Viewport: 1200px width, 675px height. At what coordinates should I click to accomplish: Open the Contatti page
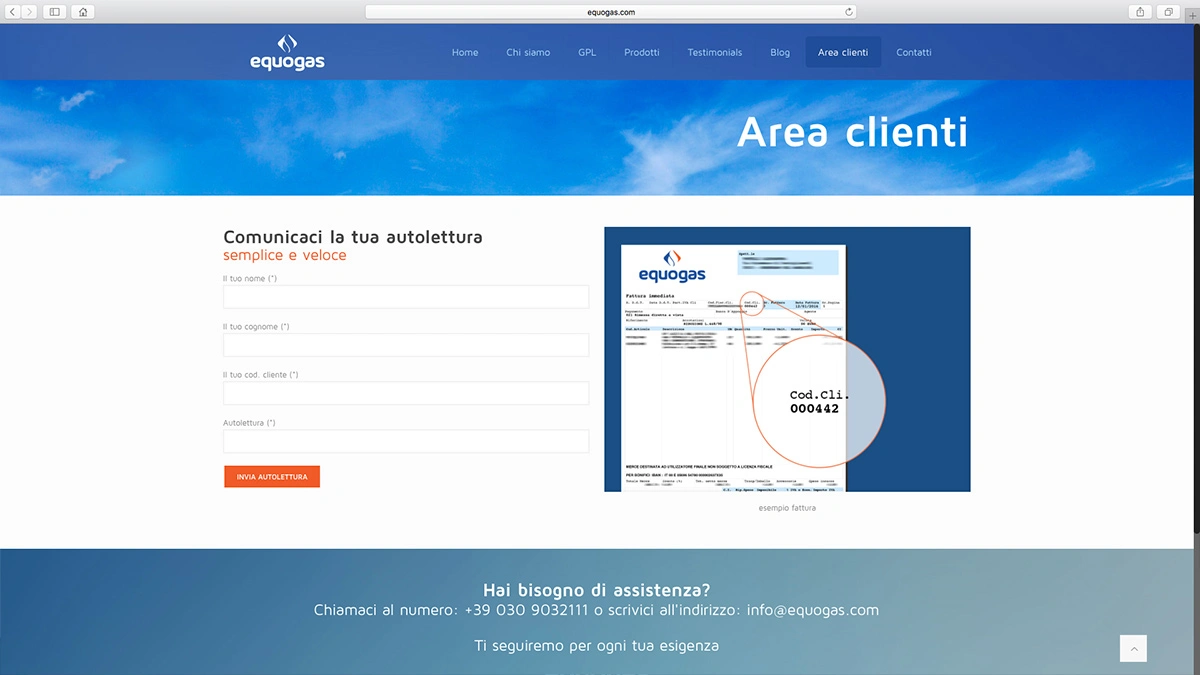[x=914, y=52]
